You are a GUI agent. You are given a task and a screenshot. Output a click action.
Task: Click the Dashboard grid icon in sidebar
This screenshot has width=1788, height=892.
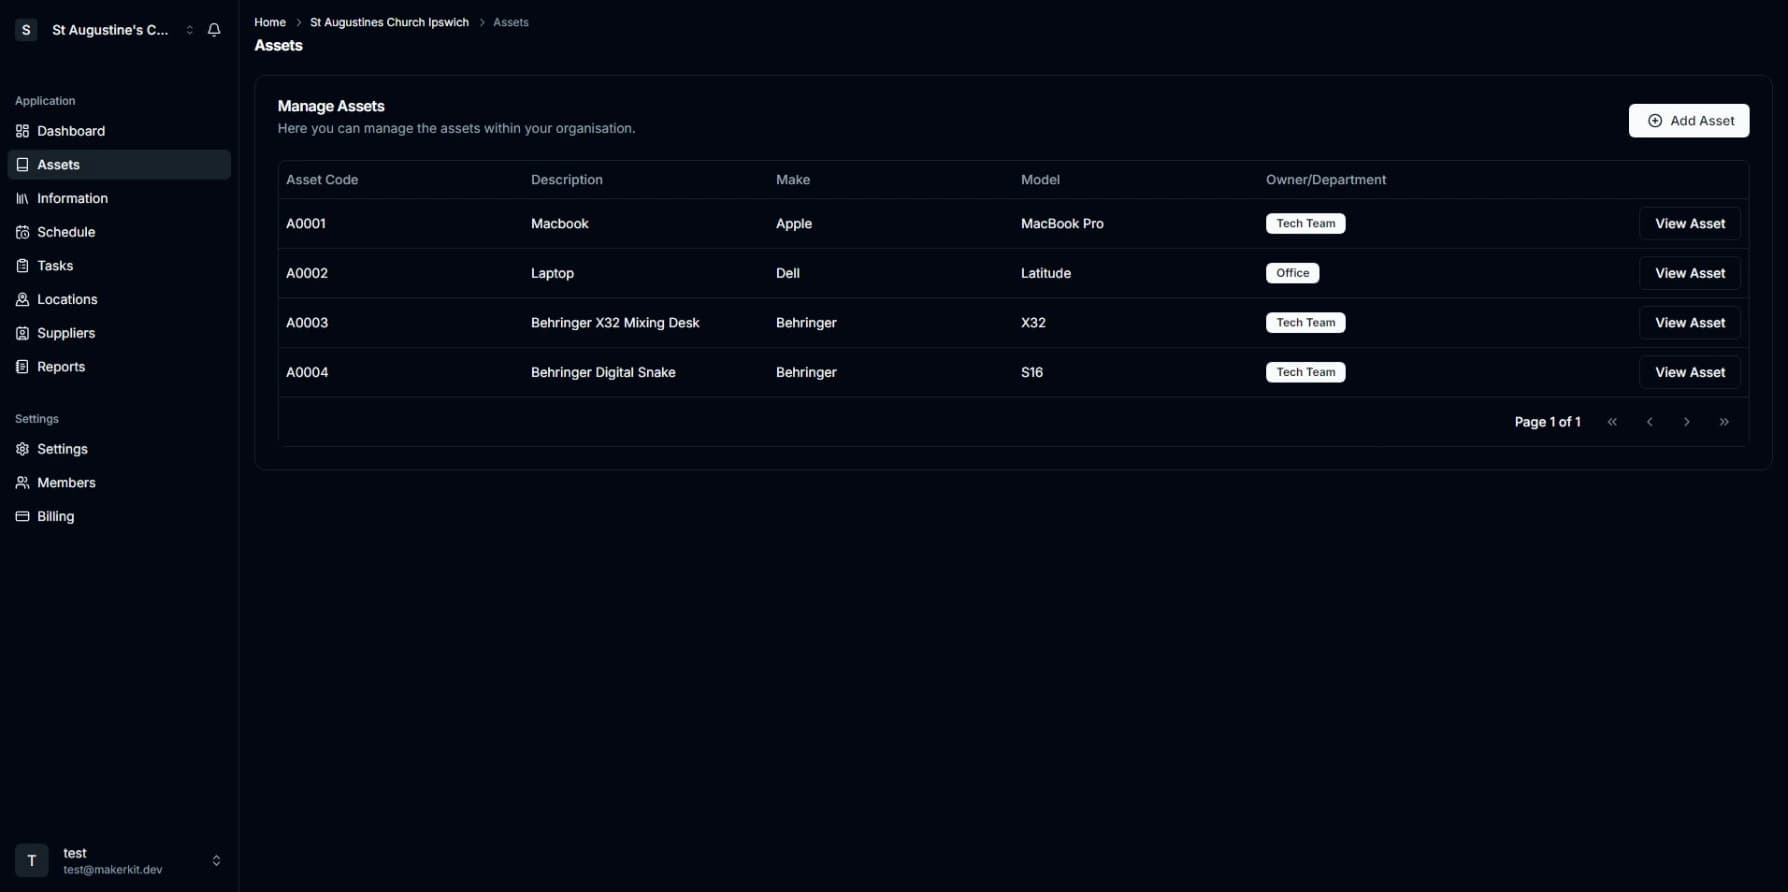[22, 131]
